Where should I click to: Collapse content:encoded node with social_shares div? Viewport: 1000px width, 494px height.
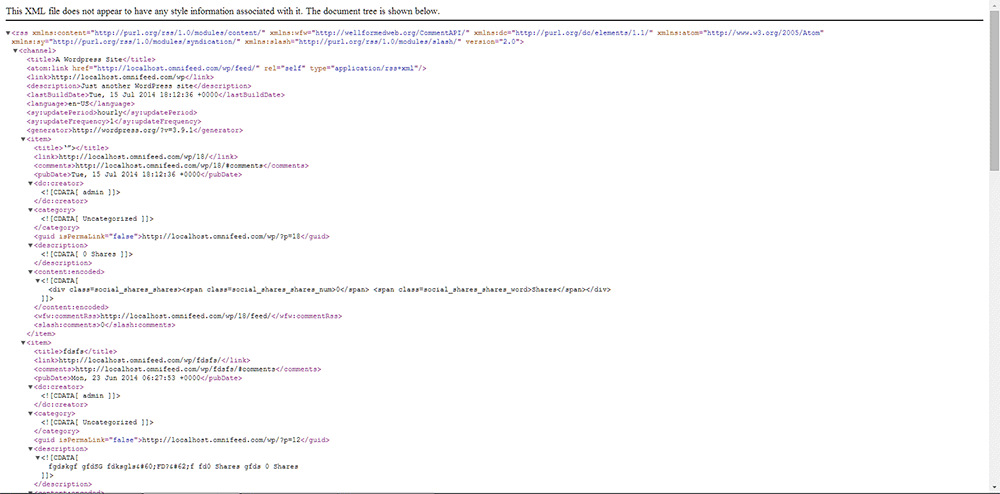[31, 272]
